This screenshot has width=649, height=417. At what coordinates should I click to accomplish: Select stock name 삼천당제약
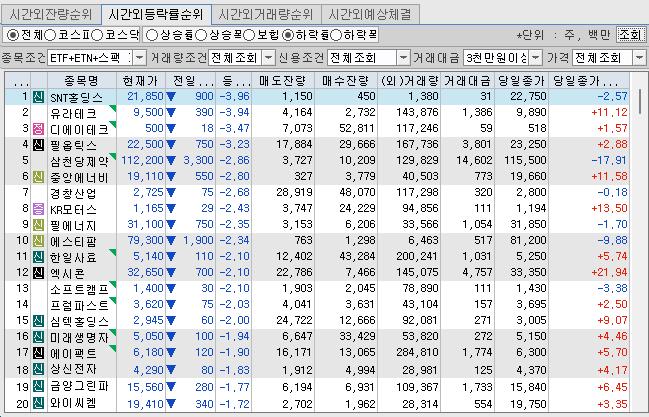79,161
